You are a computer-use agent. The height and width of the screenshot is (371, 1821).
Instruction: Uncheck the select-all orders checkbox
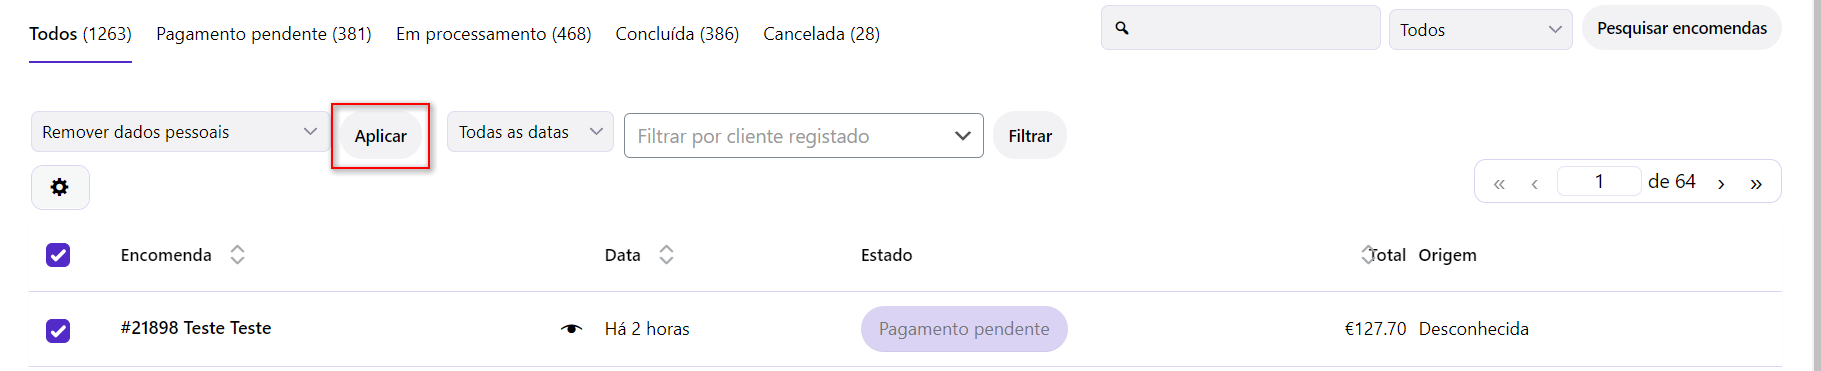pyautogui.click(x=58, y=255)
